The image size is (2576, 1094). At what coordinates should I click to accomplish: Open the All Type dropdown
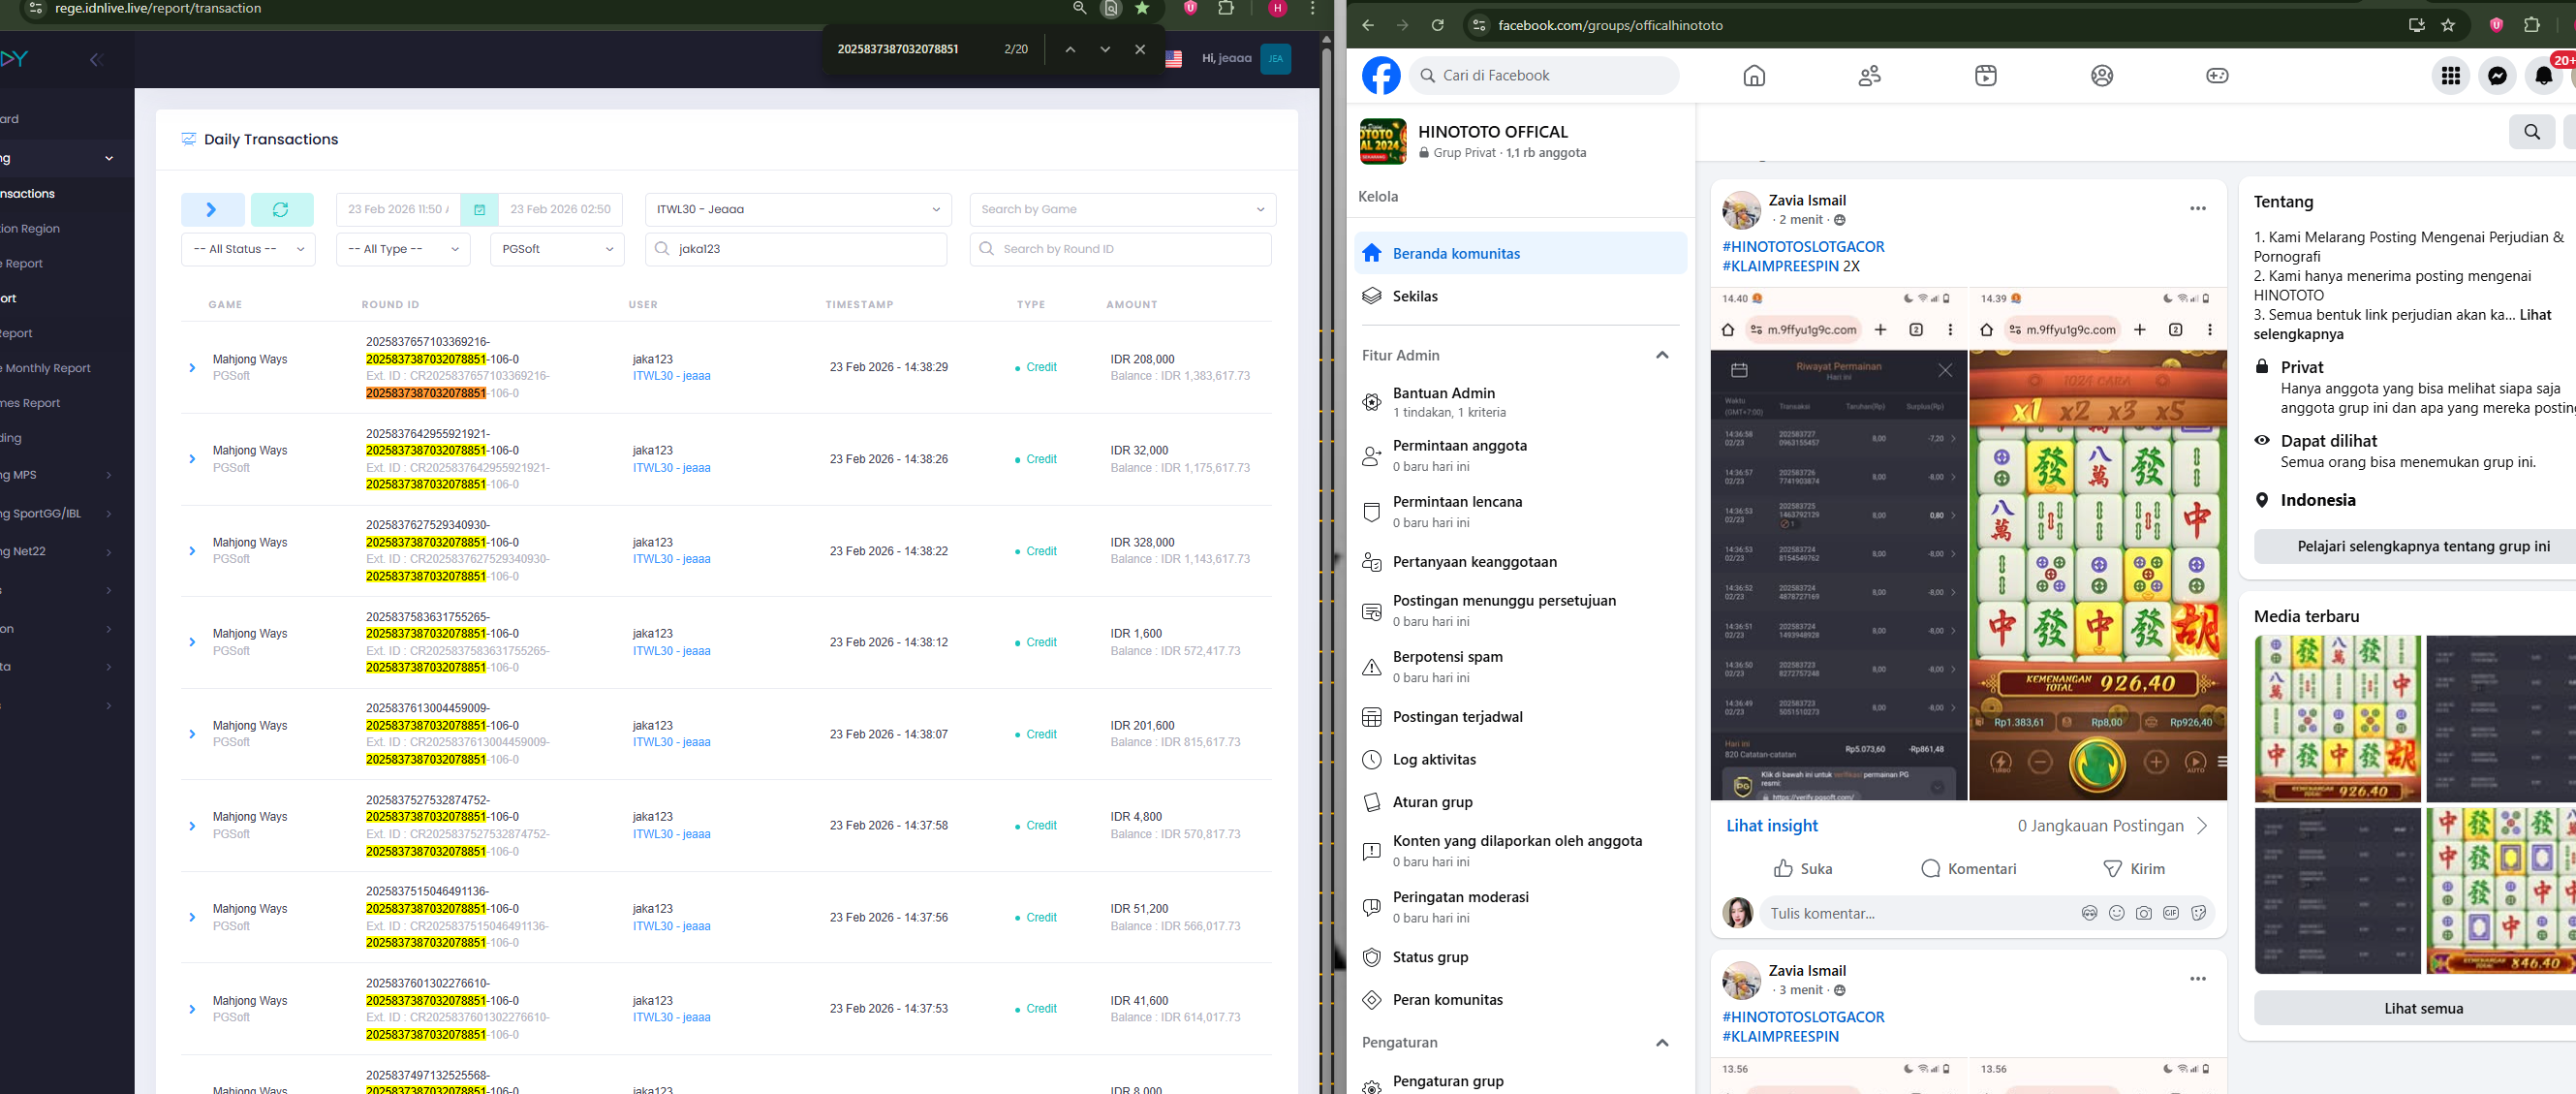click(x=403, y=249)
